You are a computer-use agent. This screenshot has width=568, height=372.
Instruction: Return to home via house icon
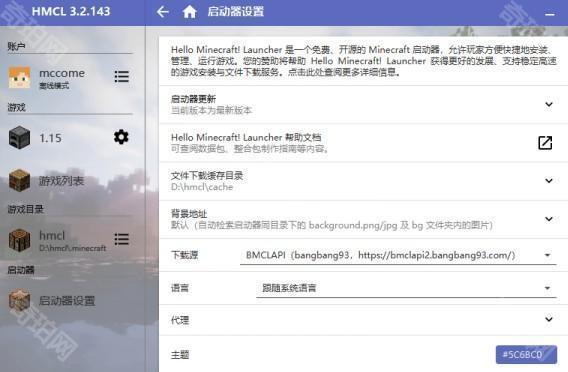pyautogui.click(x=189, y=12)
